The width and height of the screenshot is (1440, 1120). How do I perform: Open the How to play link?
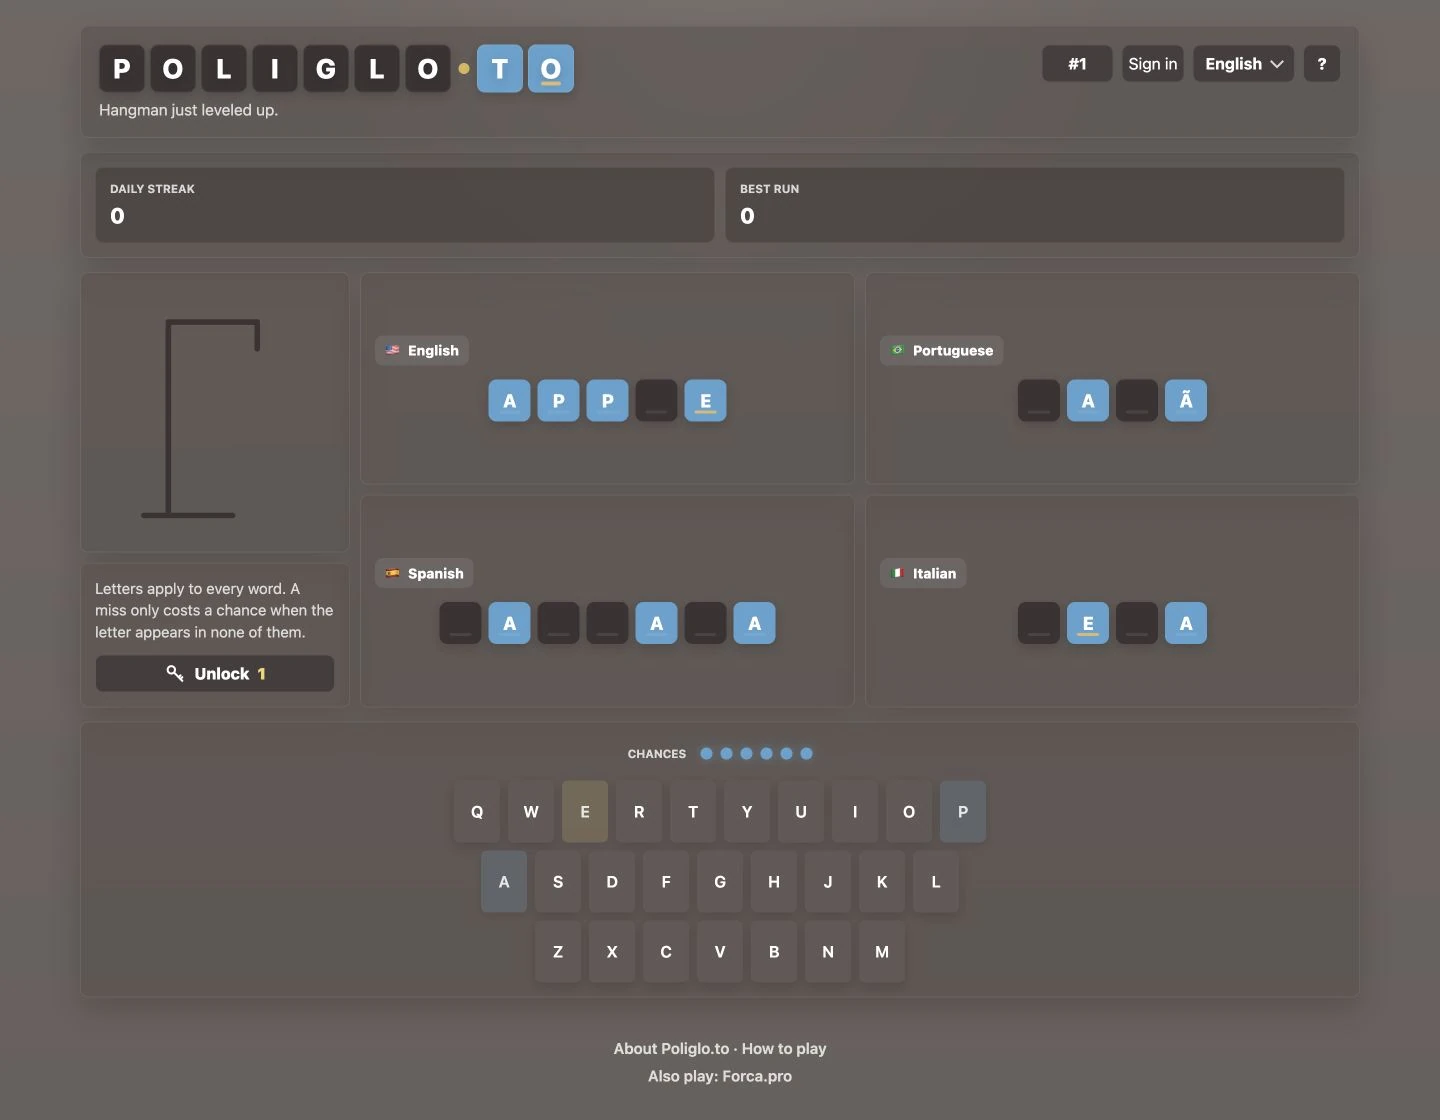tap(784, 1048)
